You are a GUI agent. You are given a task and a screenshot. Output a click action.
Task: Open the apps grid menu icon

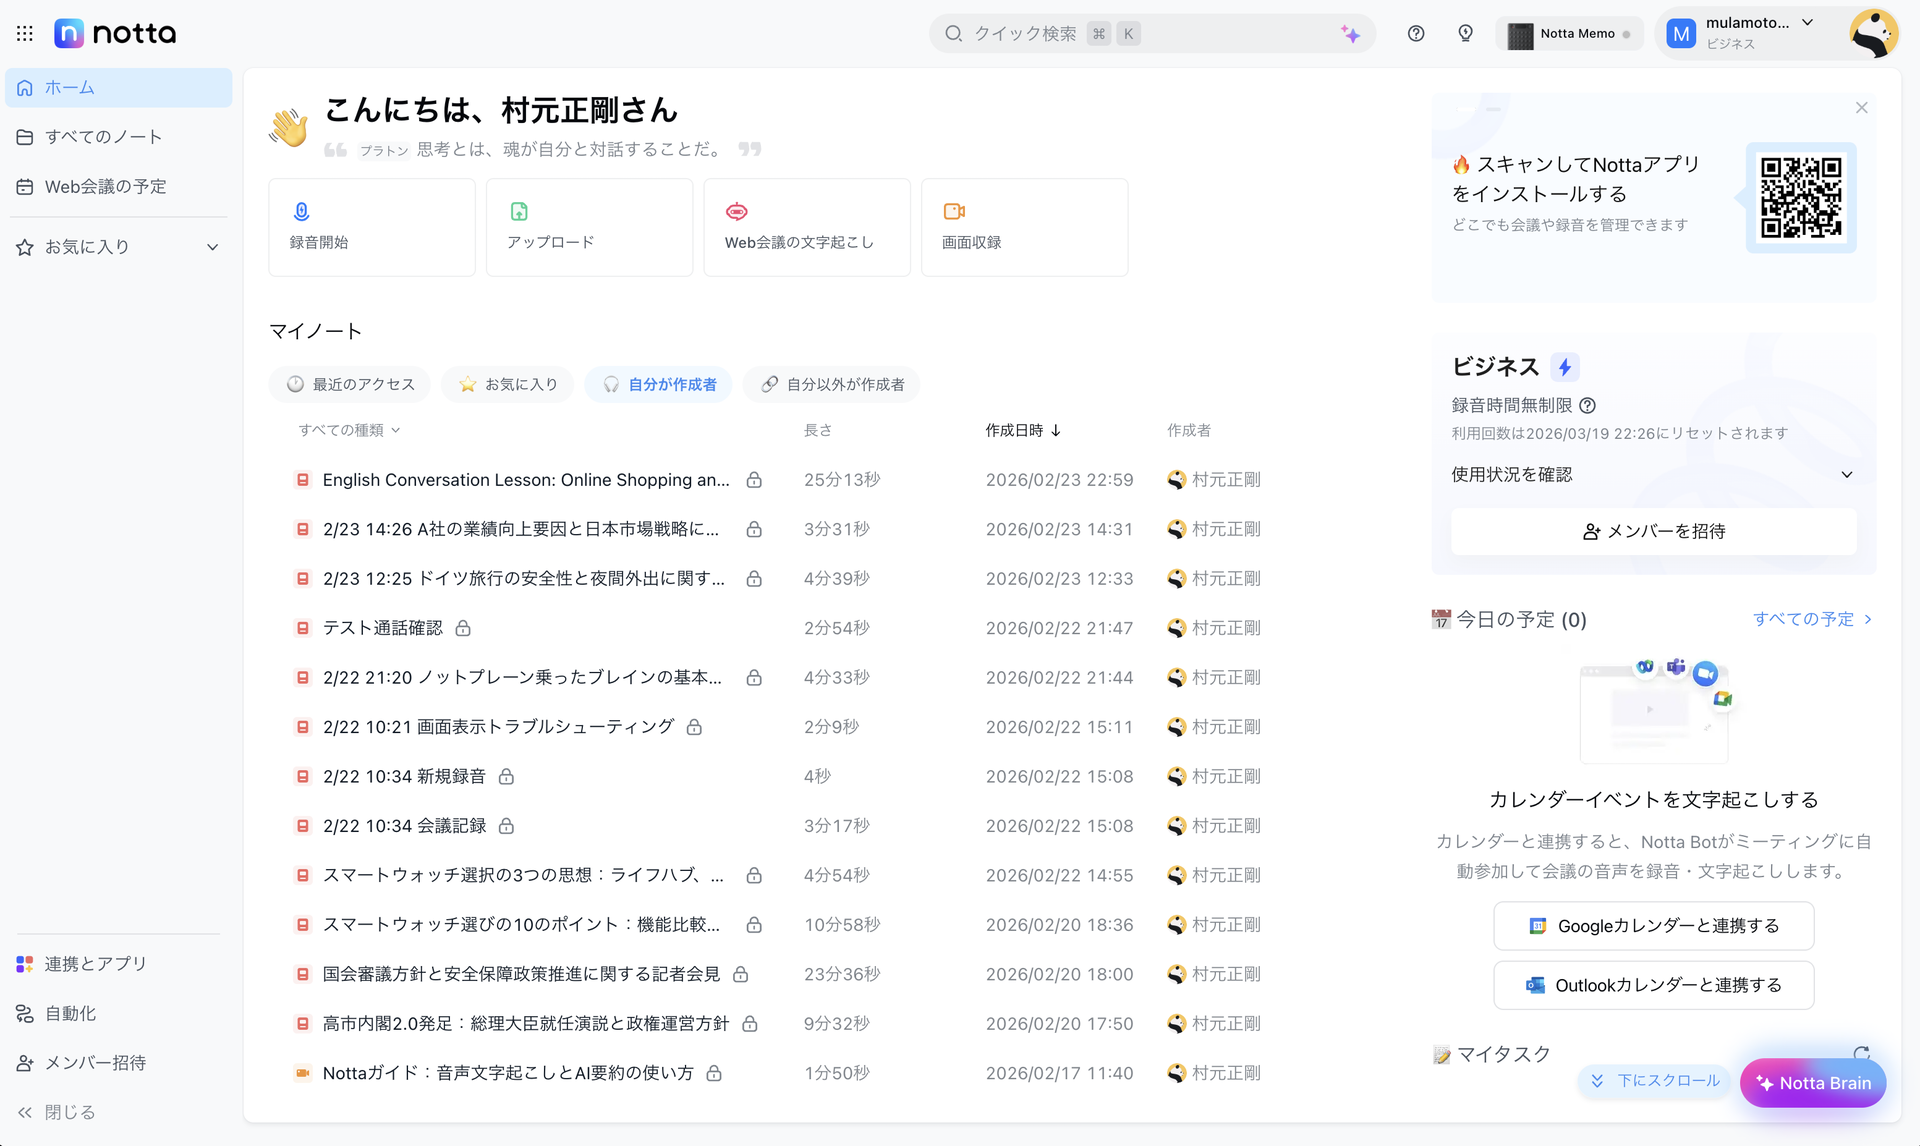[25, 33]
